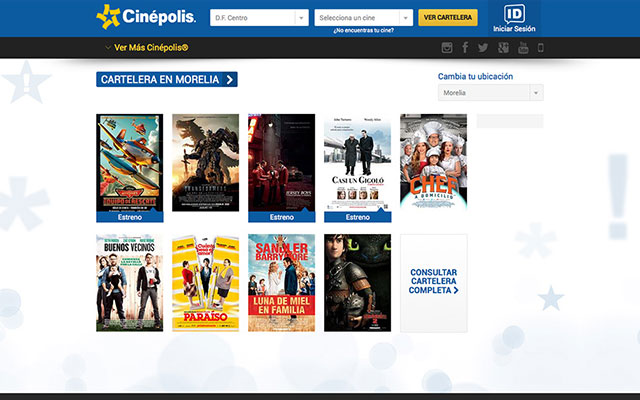This screenshot has height=400, width=640.
Task: Open the CARTELERA EN MORELIA heading link
Action: [x=167, y=79]
